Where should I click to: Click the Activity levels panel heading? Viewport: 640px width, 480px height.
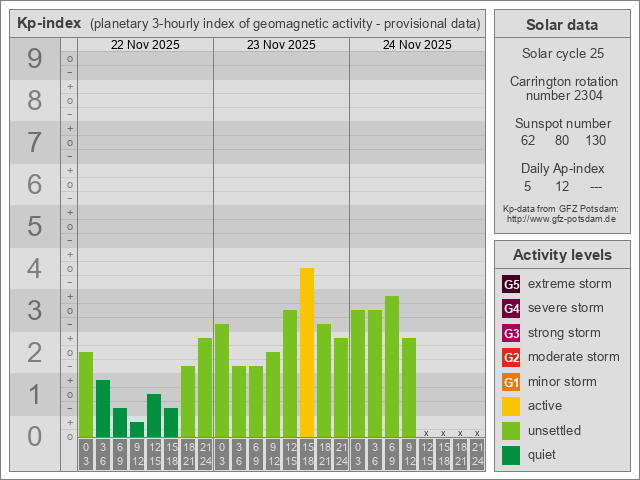pyautogui.click(x=561, y=255)
